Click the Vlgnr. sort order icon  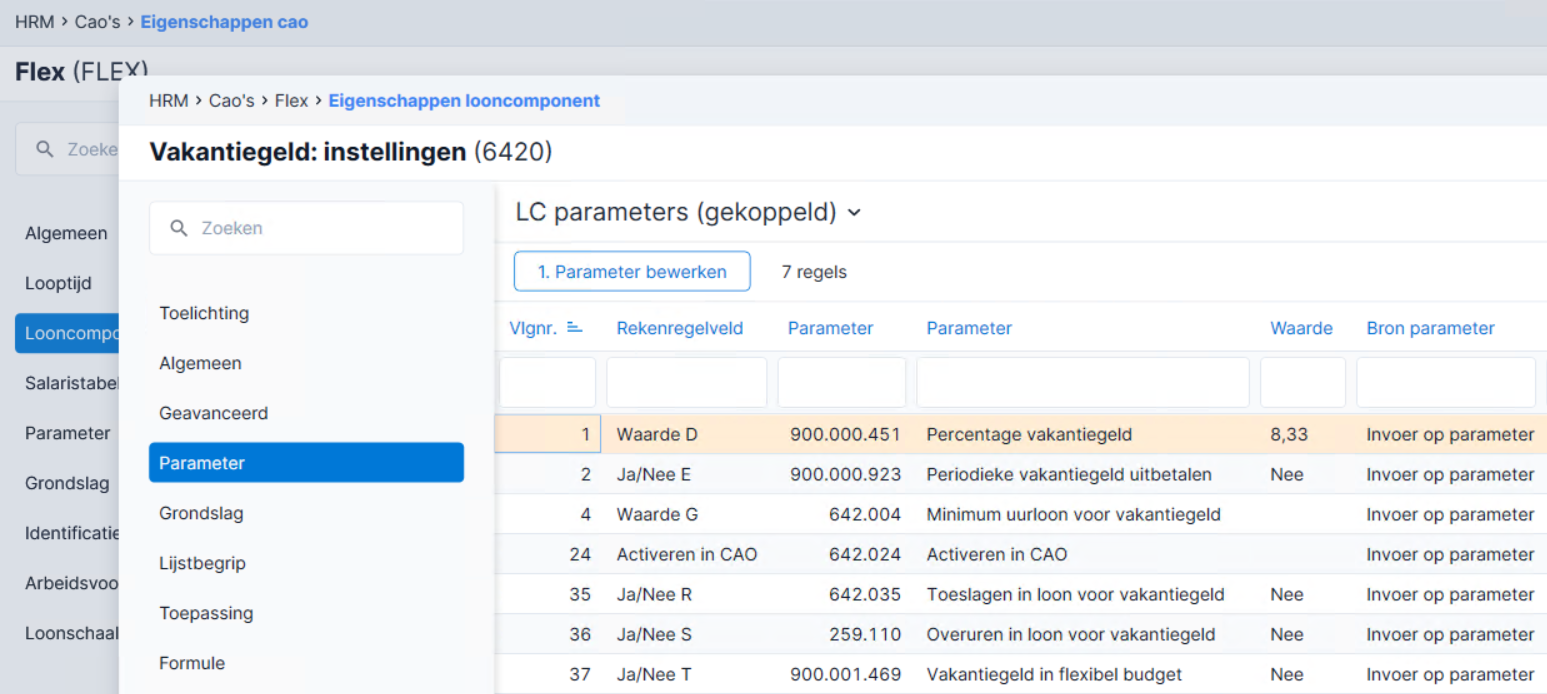tap(575, 327)
